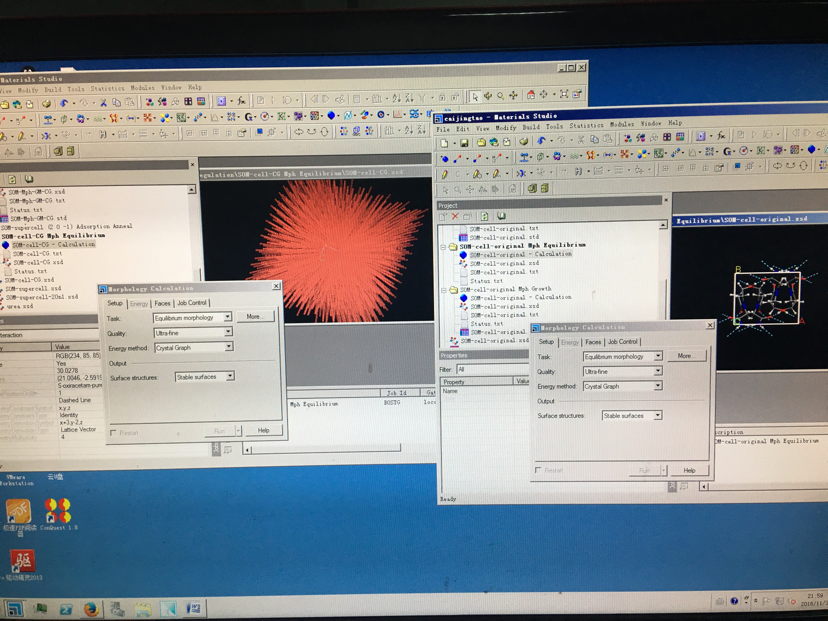Screen dimensions: 828x621
Task: Click green book icon in left explorer panel
Action: tap(29, 180)
